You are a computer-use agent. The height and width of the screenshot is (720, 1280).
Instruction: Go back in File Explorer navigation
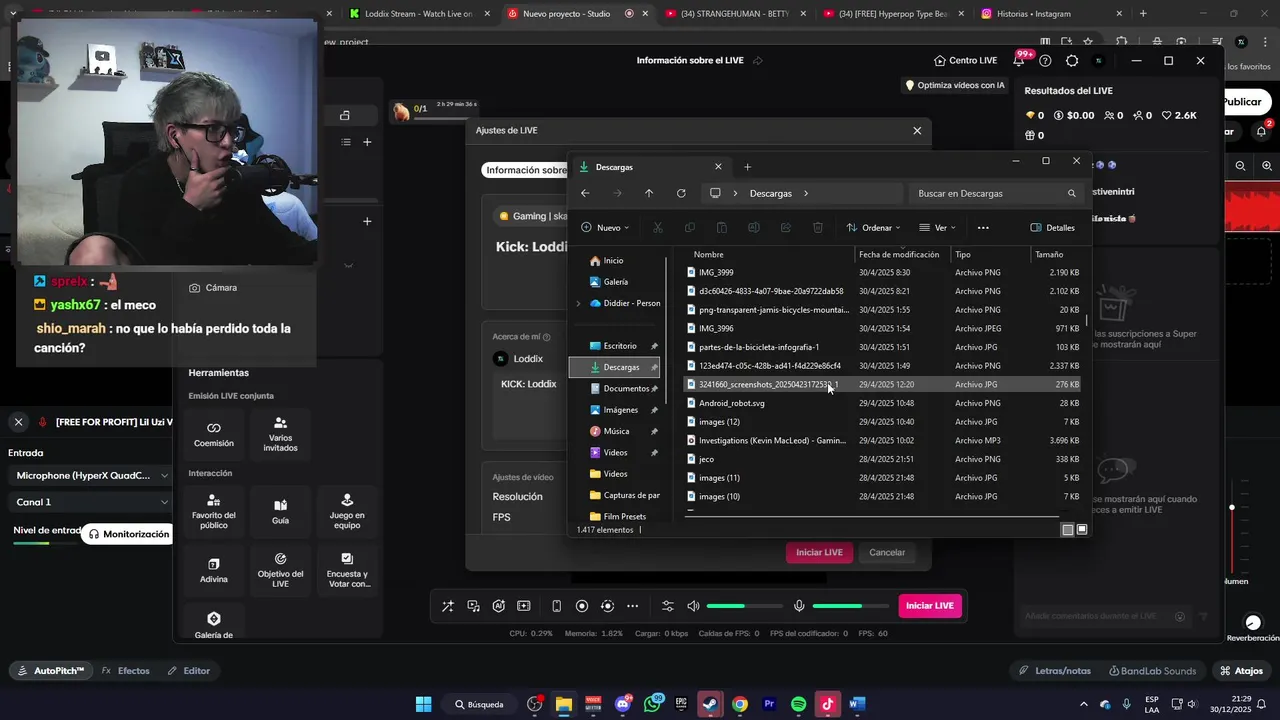point(585,193)
